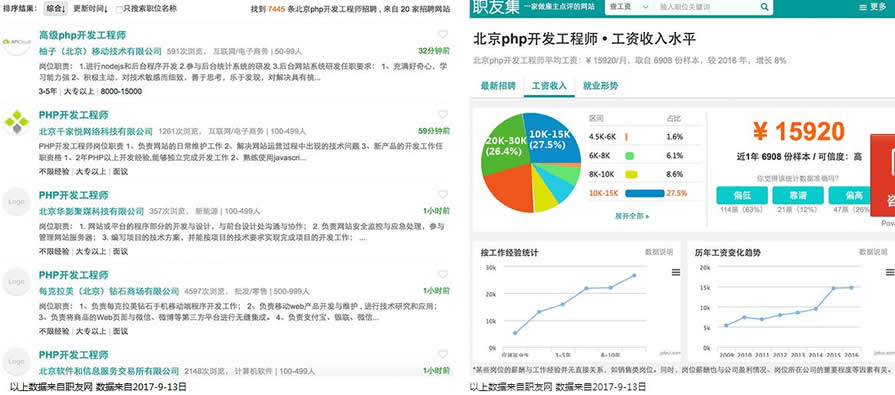The width and height of the screenshot is (895, 395).
Task: Click the 6K-8K green legend swatch
Action: point(630,155)
